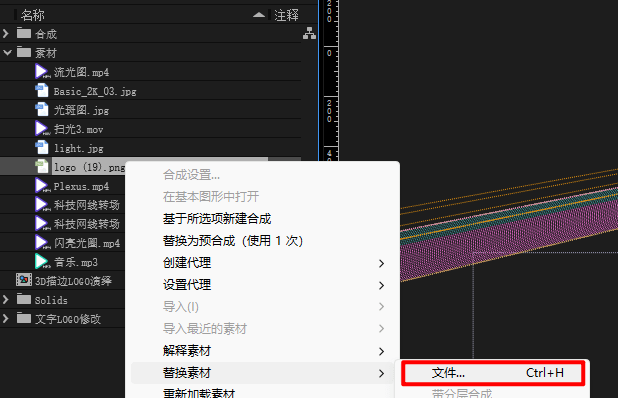Screen dimensions: 618x398
Task: Open the 创建代理 submenu arrow
Action: pyautogui.click(x=381, y=263)
